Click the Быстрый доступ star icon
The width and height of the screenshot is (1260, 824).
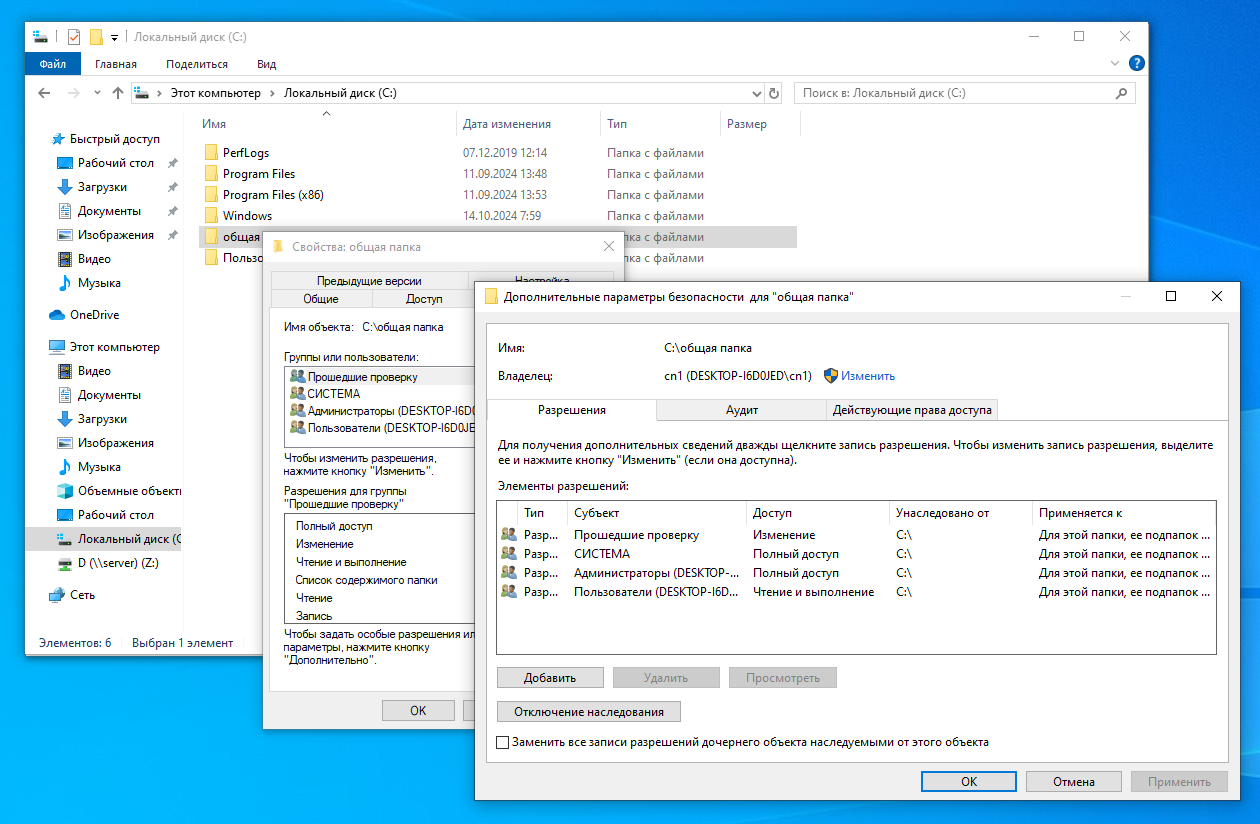[x=57, y=139]
